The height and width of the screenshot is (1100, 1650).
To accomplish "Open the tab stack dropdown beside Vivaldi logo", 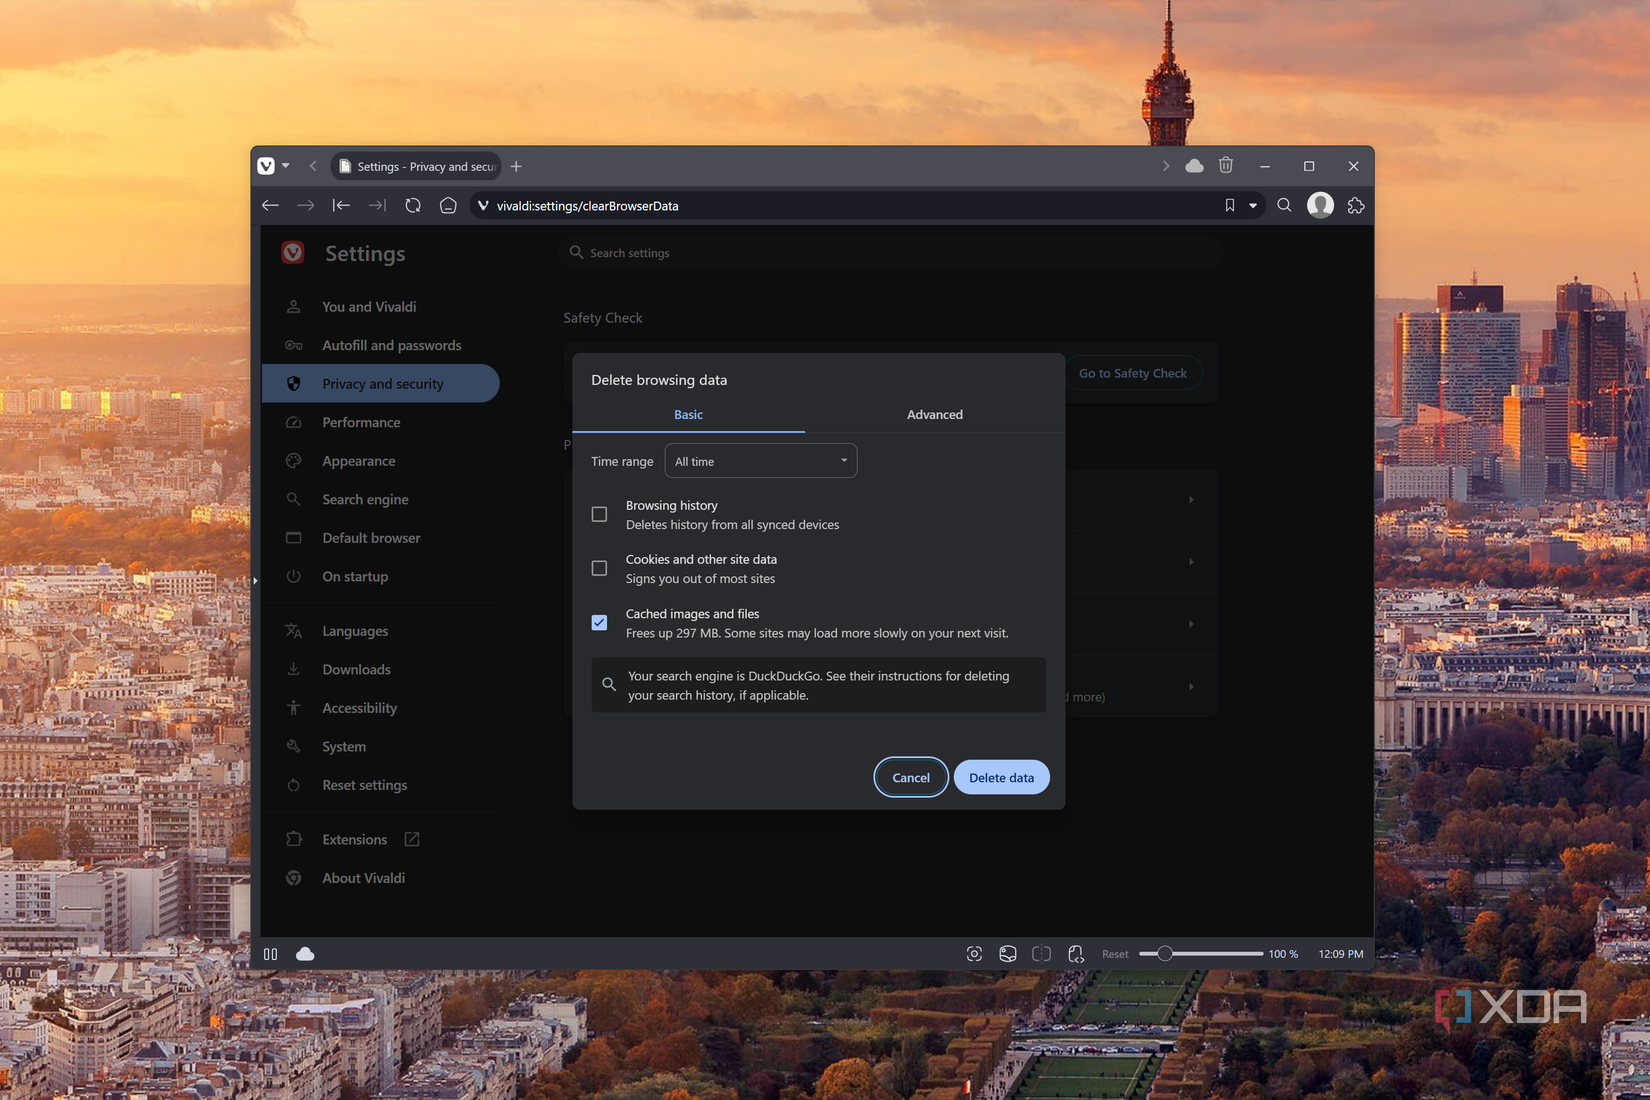I will (x=286, y=166).
